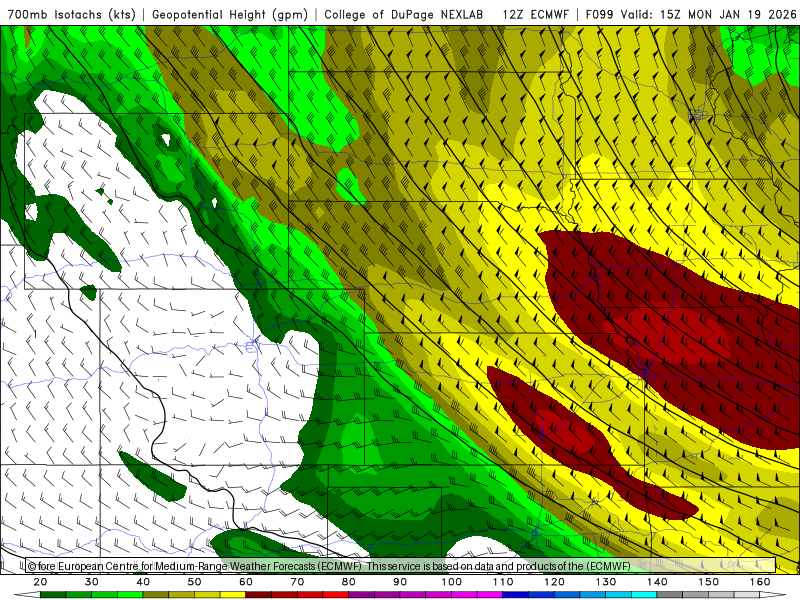800x600 pixels.
Task: Click the '100' colorbar label
Action: tap(452, 582)
